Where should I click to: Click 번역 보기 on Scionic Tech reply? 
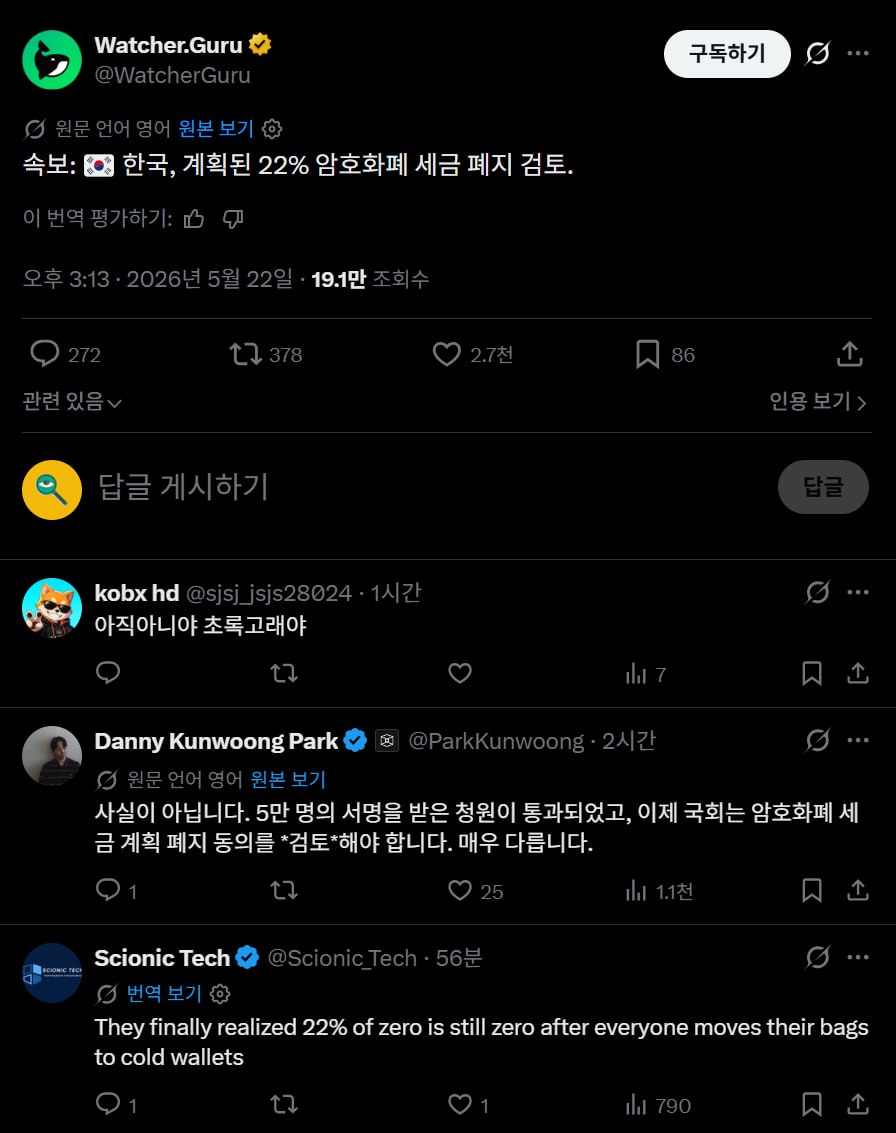click(x=164, y=994)
